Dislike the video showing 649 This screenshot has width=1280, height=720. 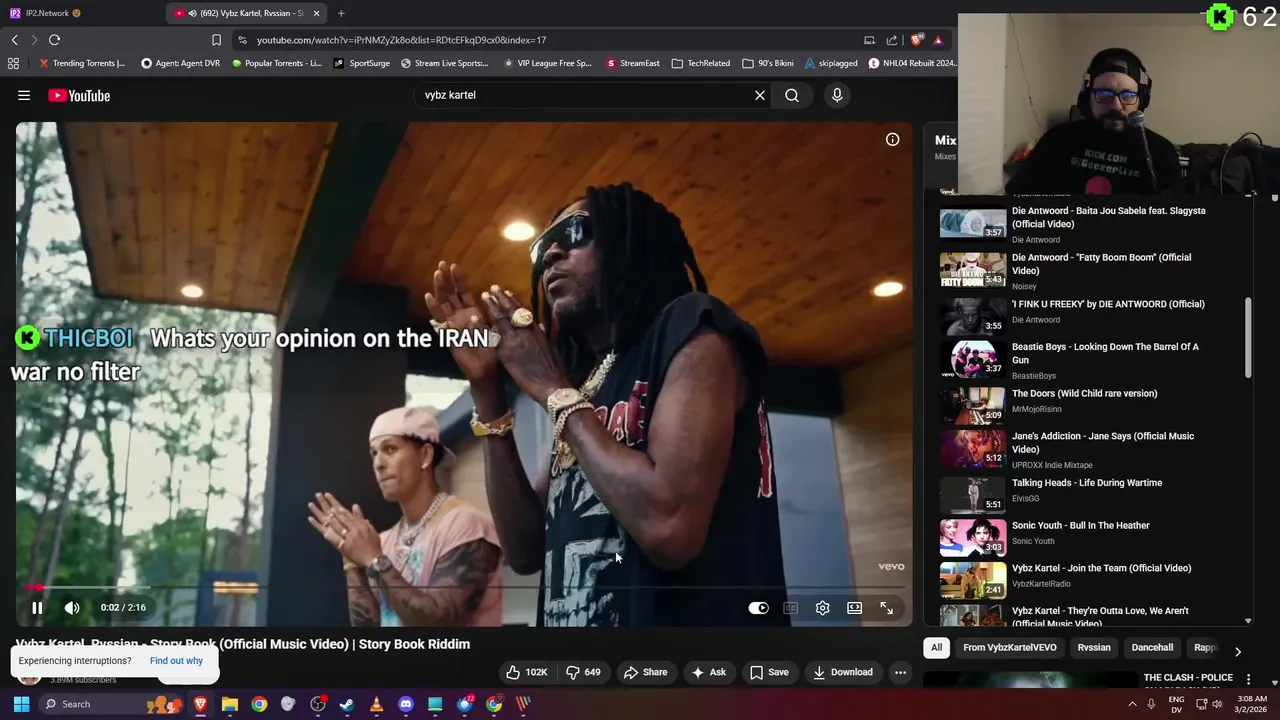coord(583,672)
